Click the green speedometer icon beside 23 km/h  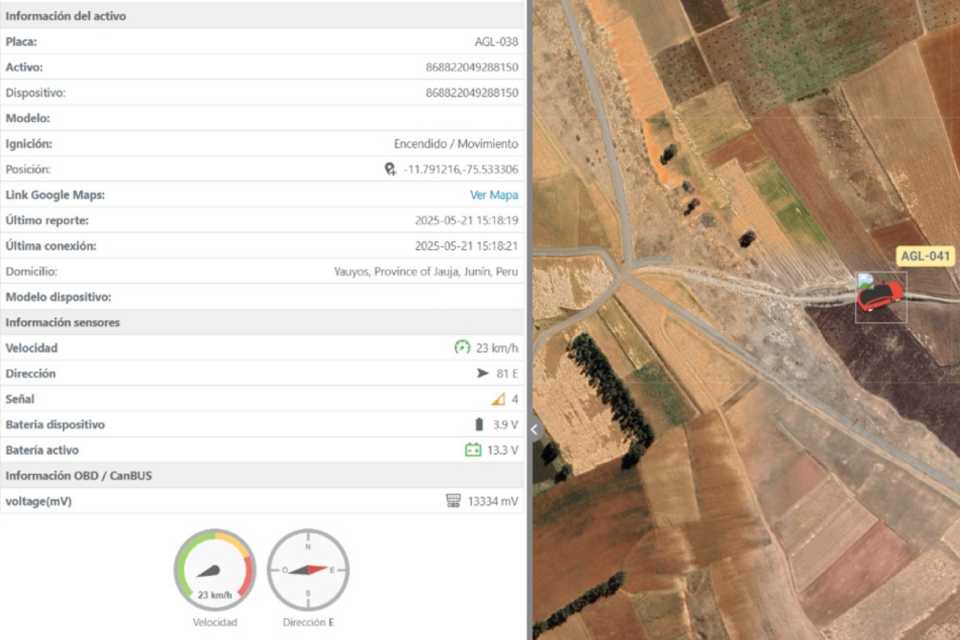pyautogui.click(x=461, y=348)
